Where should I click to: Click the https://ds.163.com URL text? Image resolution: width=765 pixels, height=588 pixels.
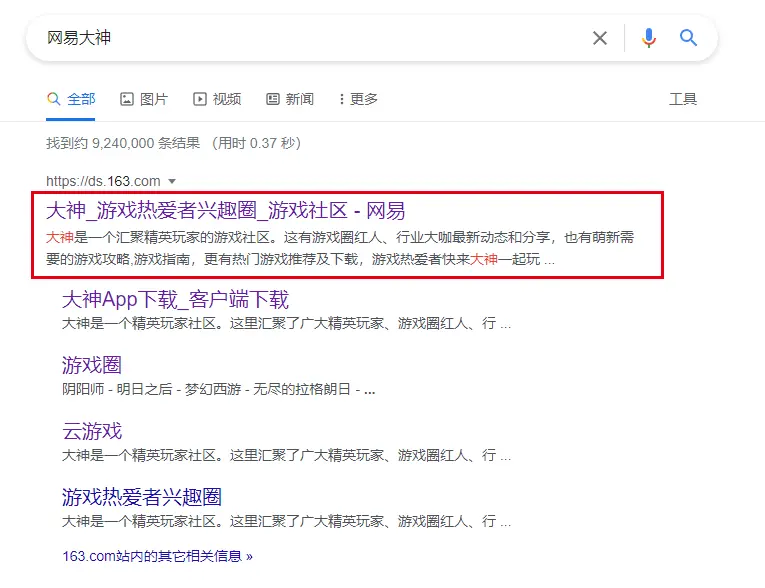tap(103, 181)
